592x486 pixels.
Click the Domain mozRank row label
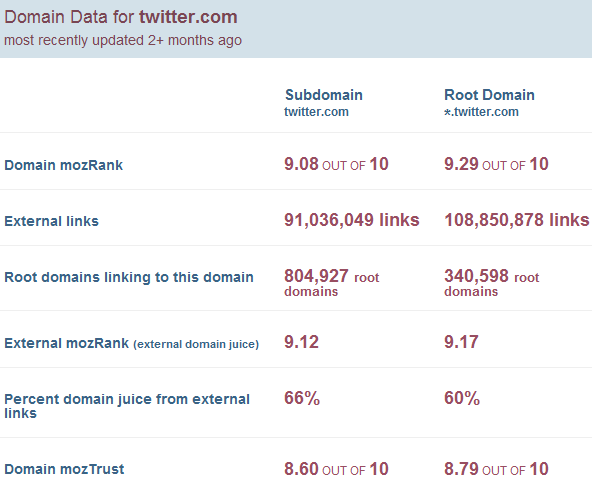point(63,165)
